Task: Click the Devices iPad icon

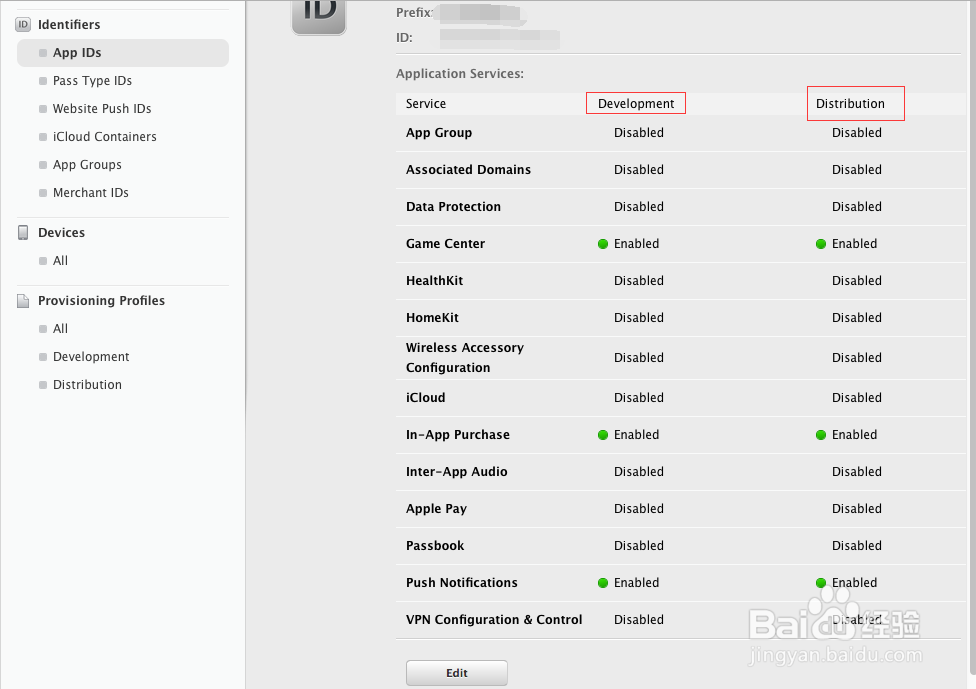Action: click(x=23, y=232)
